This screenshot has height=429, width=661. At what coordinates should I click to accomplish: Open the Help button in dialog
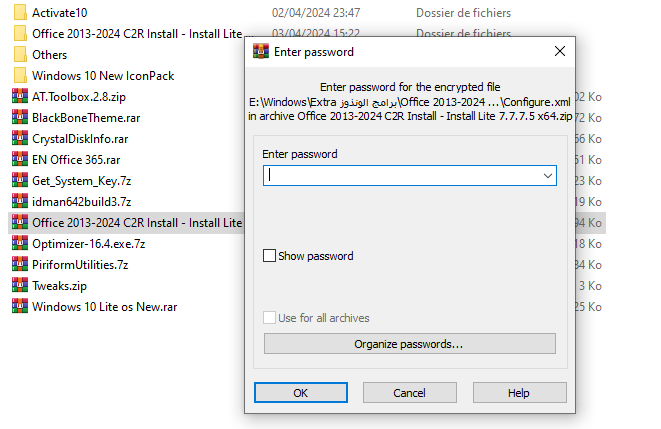coord(519,393)
